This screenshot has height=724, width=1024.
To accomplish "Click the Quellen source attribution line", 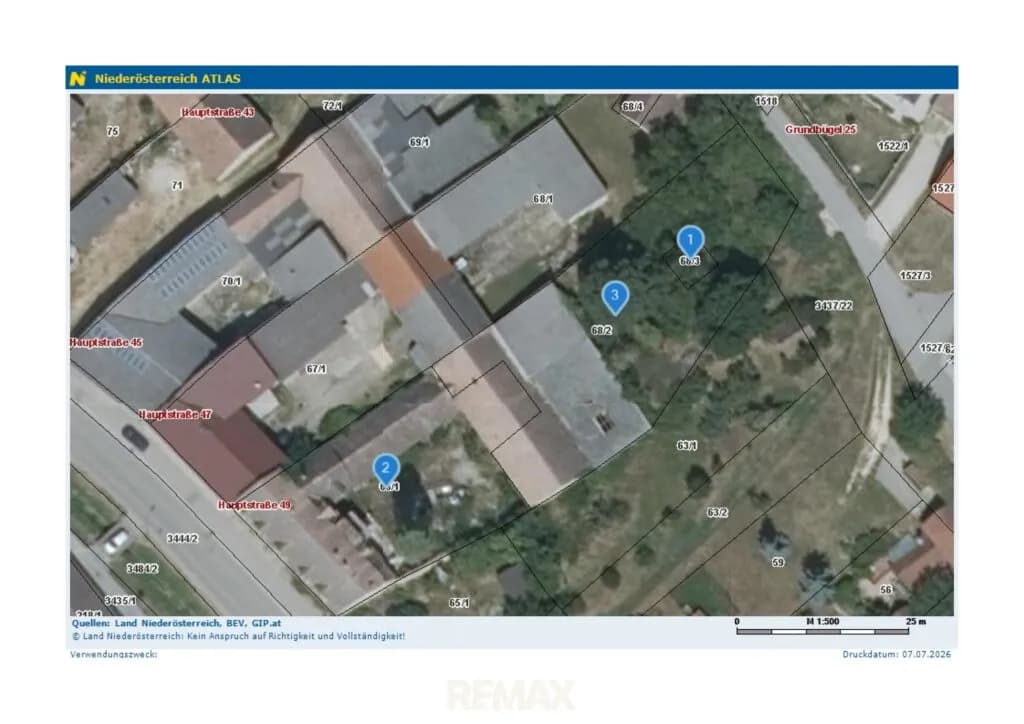I will point(176,623).
